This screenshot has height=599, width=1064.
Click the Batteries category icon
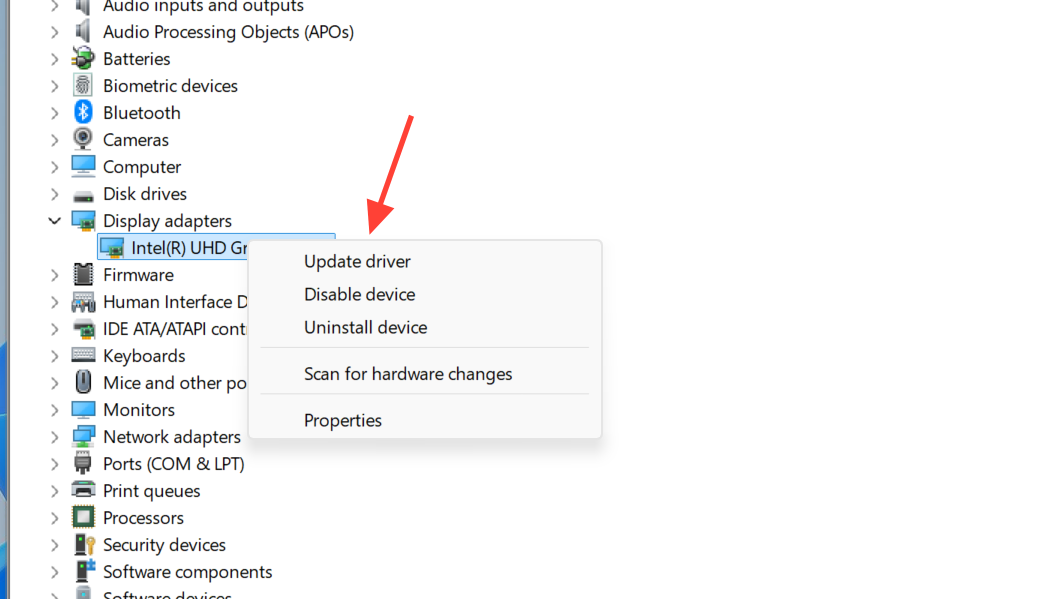pos(84,59)
